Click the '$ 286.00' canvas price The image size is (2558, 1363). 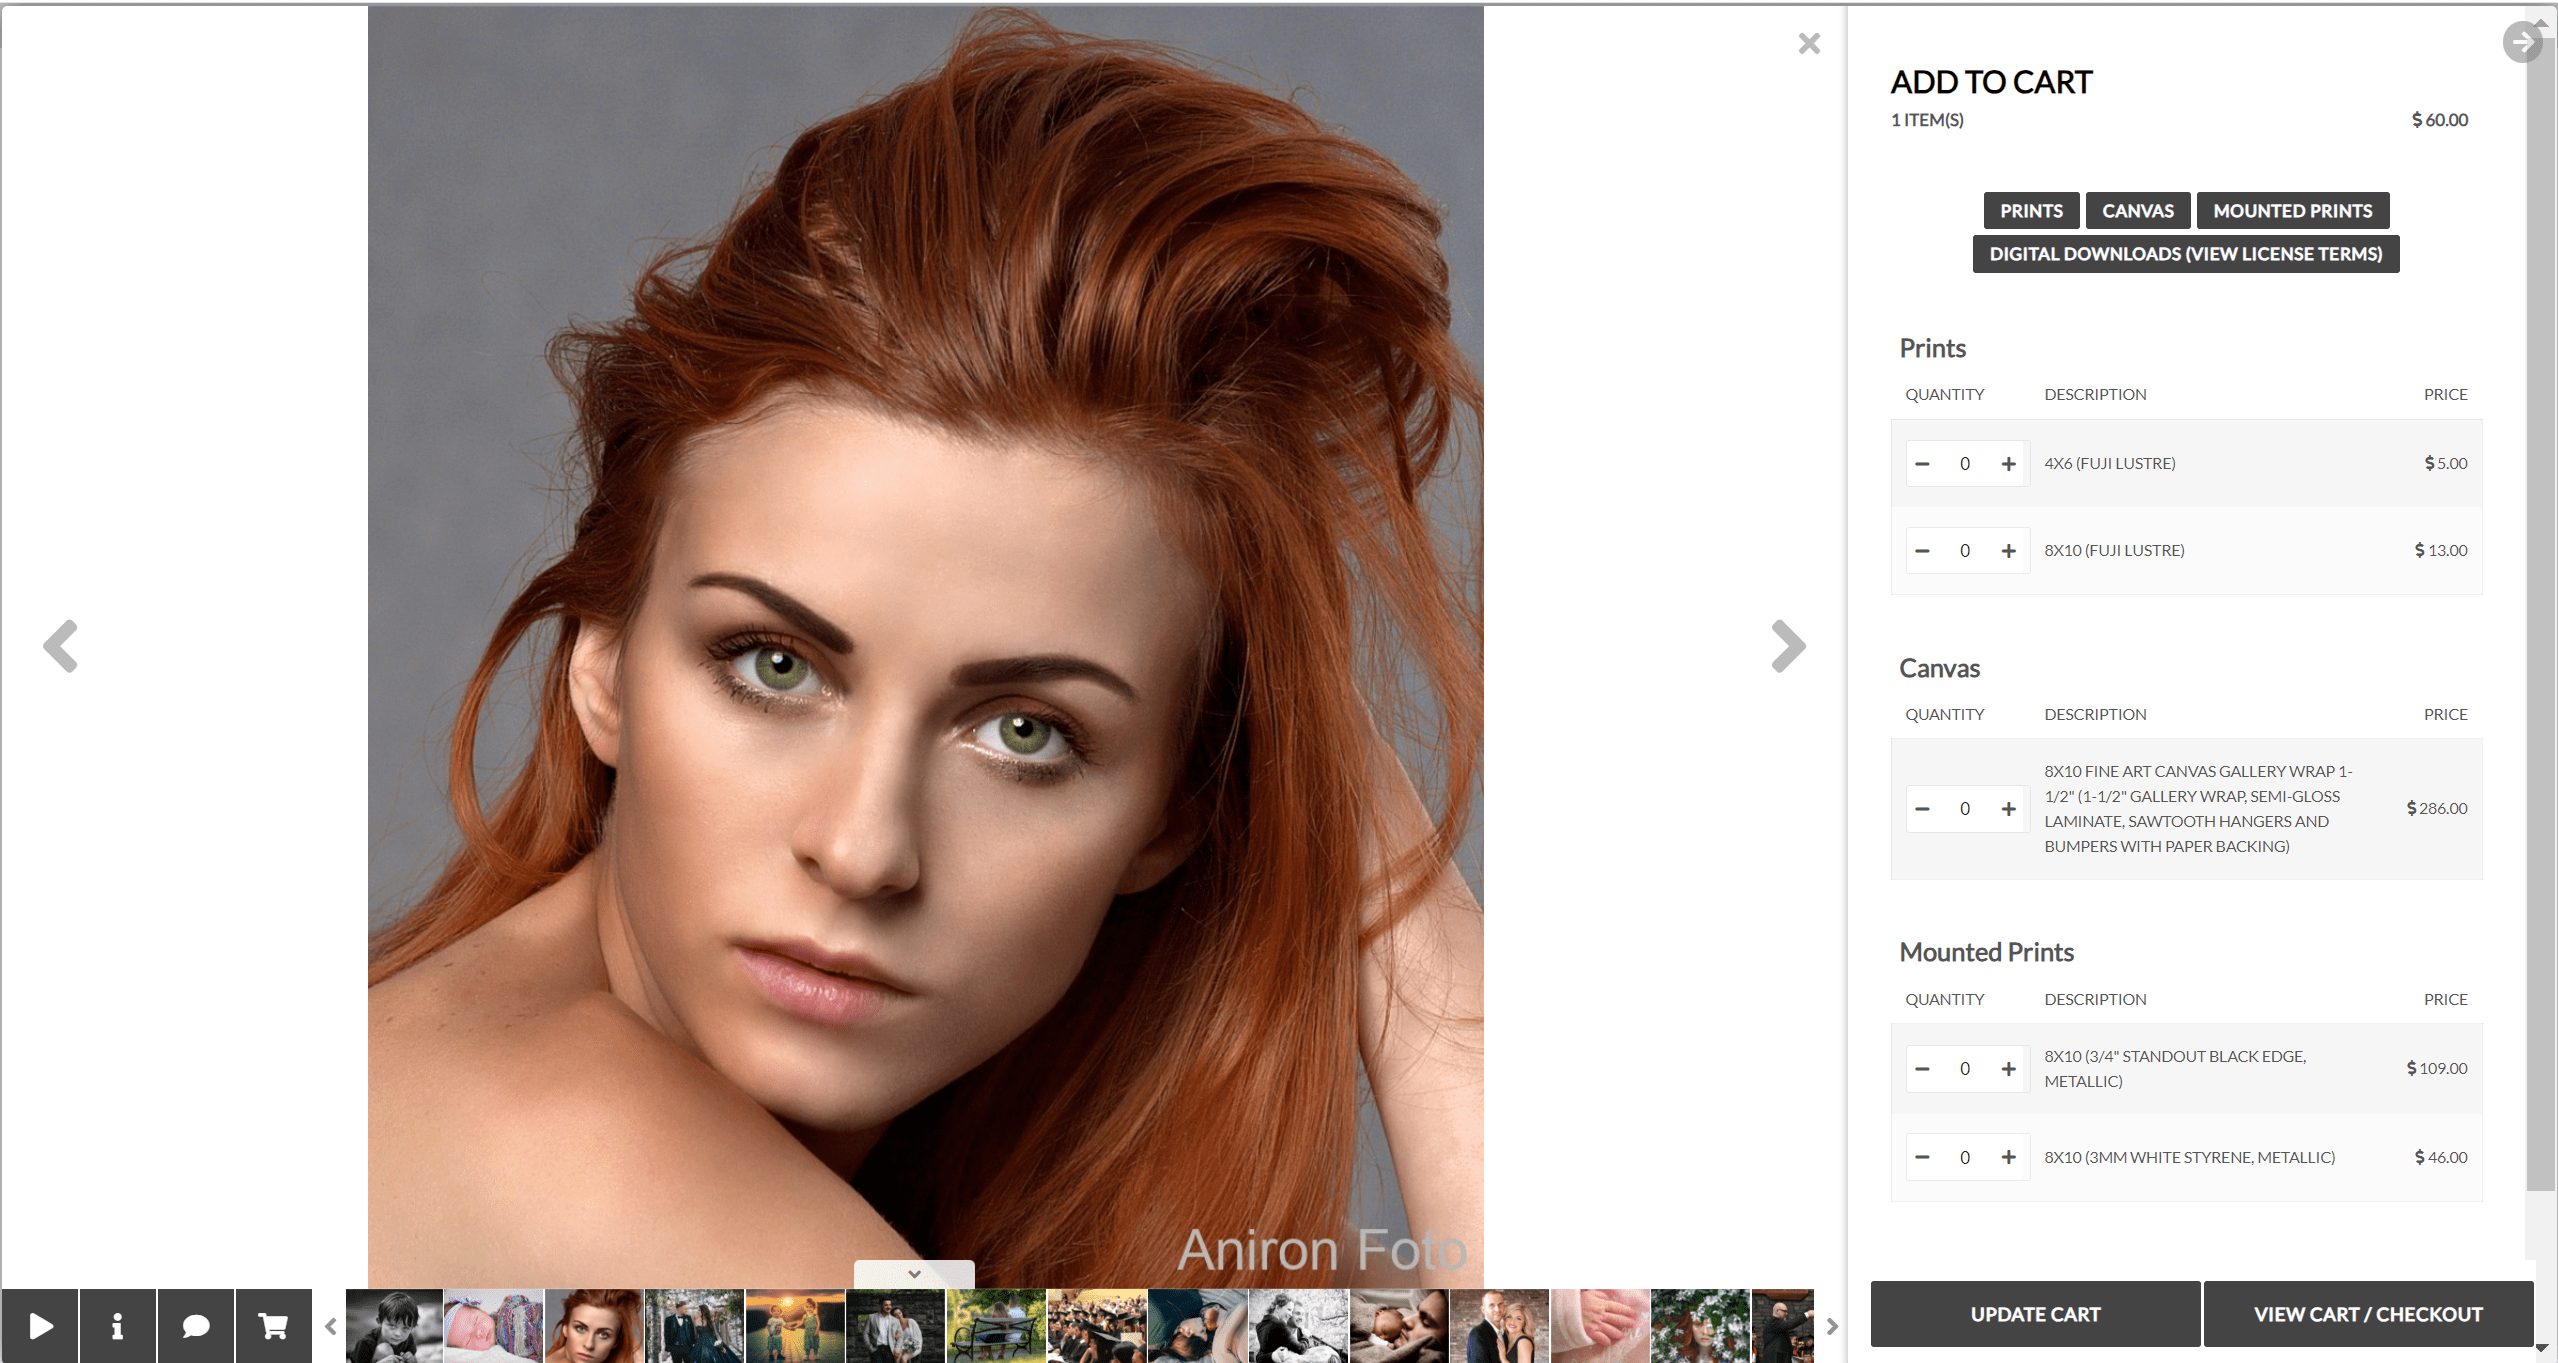[2437, 808]
